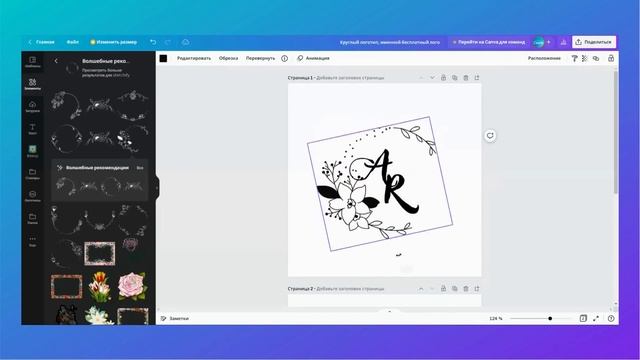
Task: Show all magic recommendations via Все
Action: [x=140, y=168]
